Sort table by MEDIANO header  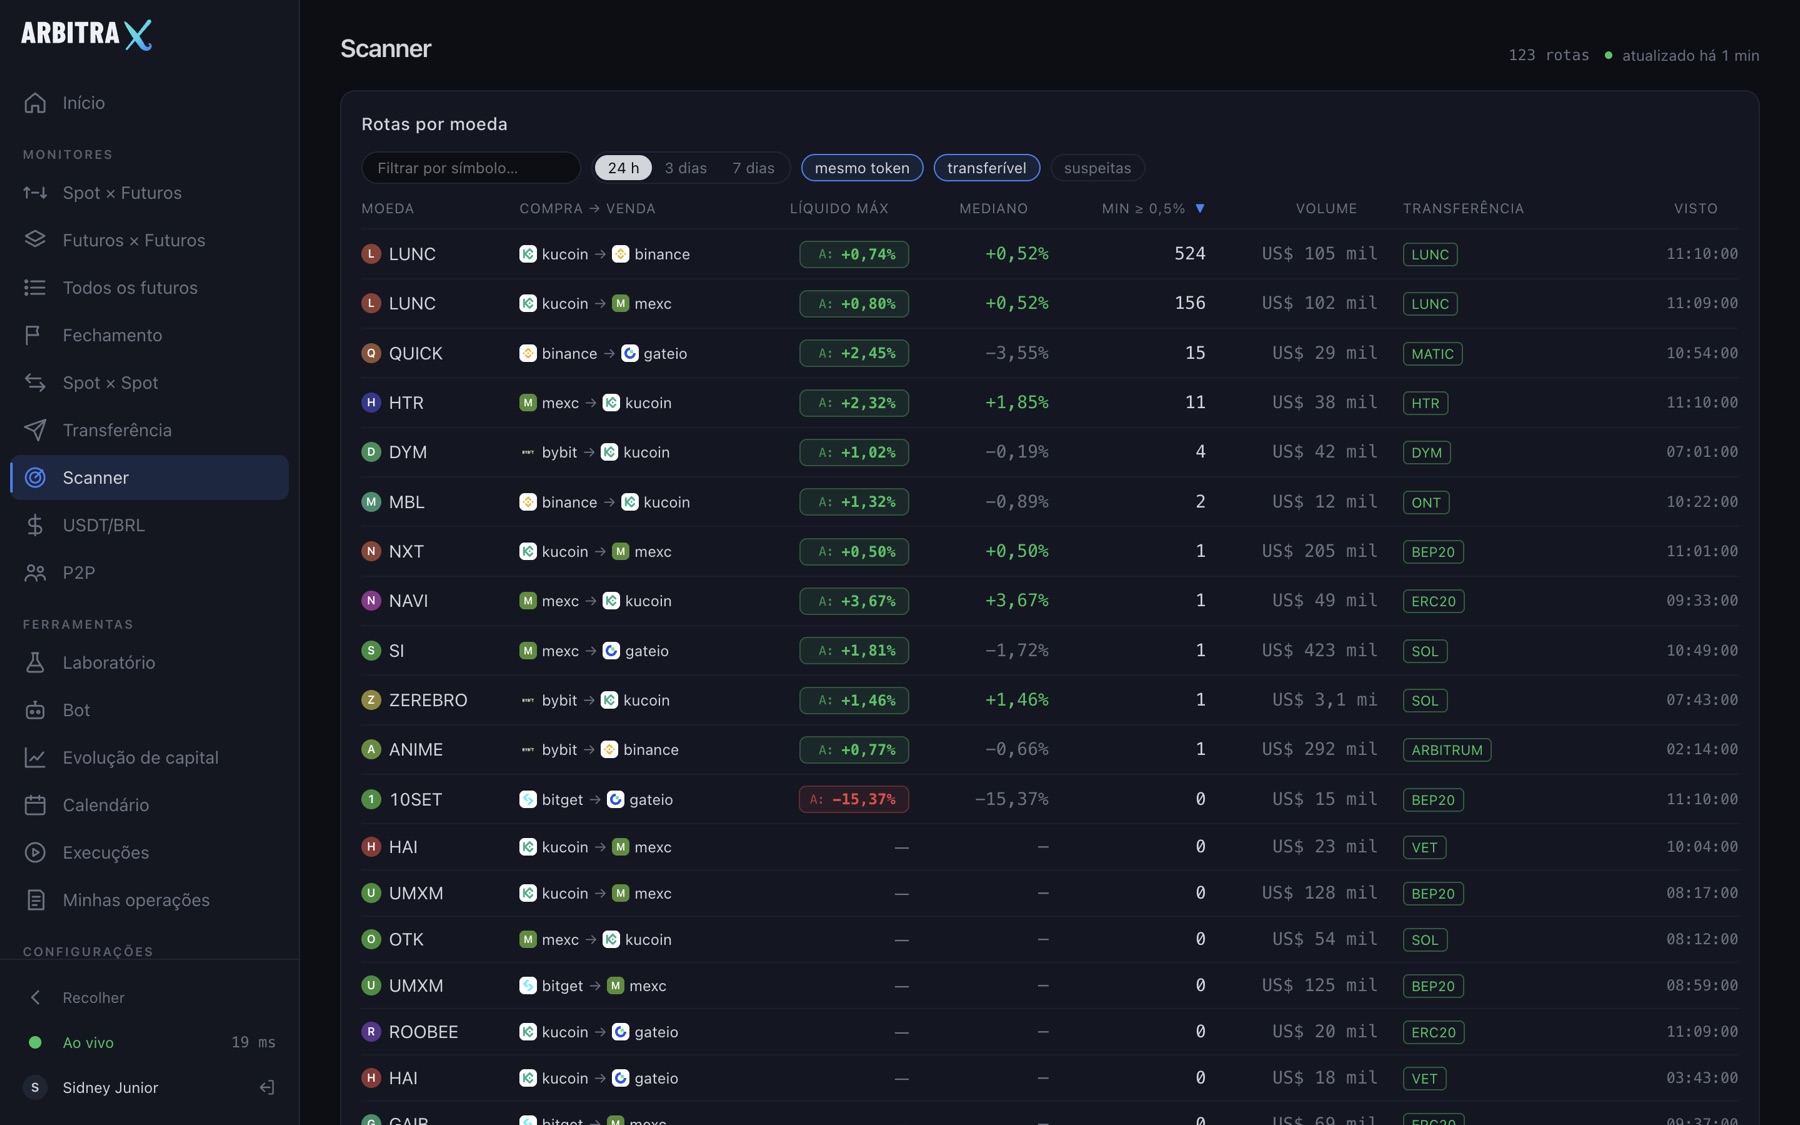[993, 208]
